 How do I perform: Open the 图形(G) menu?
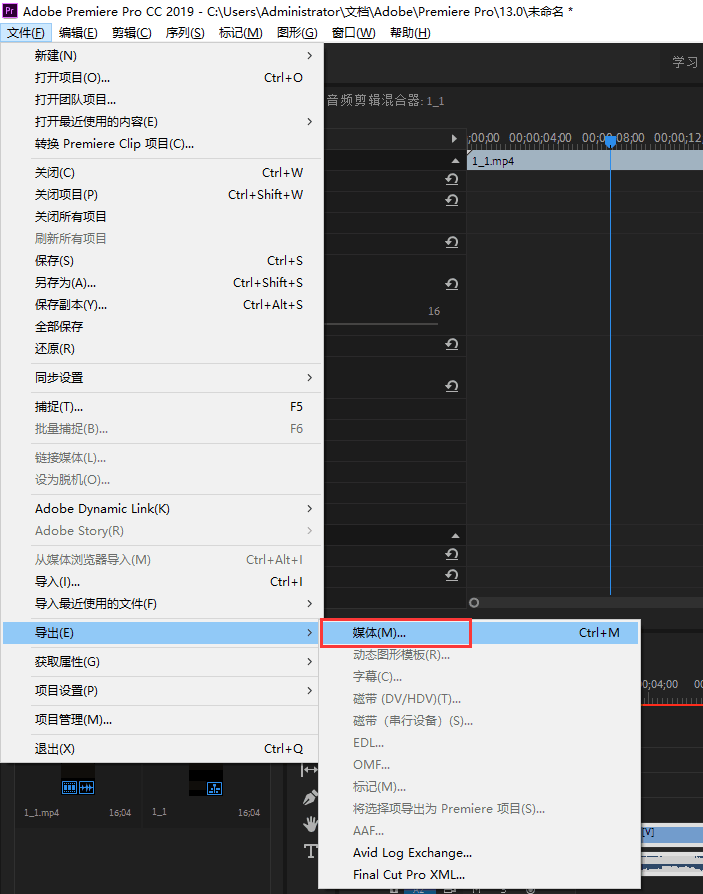click(297, 32)
